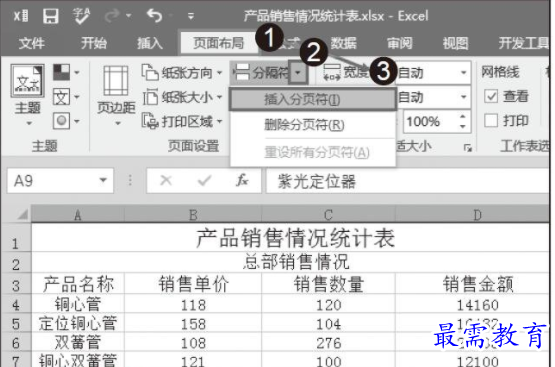
Task: Open the 宽度 自动 dropdown
Action: 464,73
